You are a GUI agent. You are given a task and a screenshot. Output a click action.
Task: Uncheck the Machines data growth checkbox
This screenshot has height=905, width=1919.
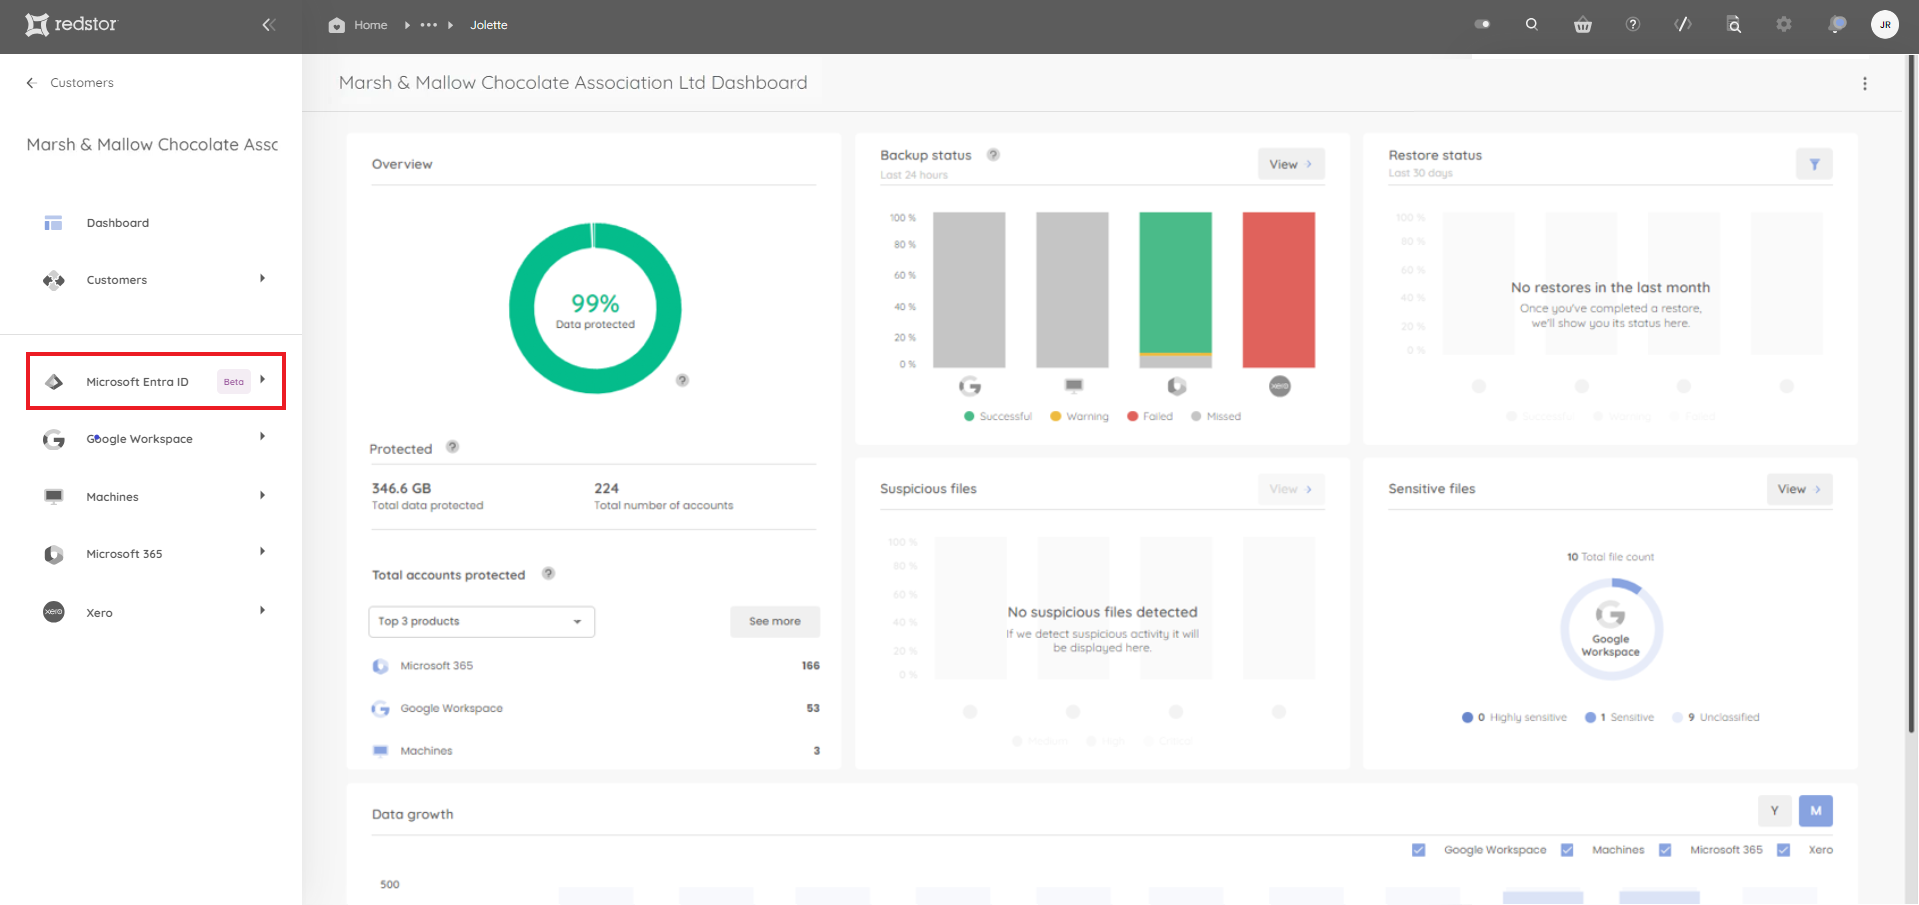1567,850
